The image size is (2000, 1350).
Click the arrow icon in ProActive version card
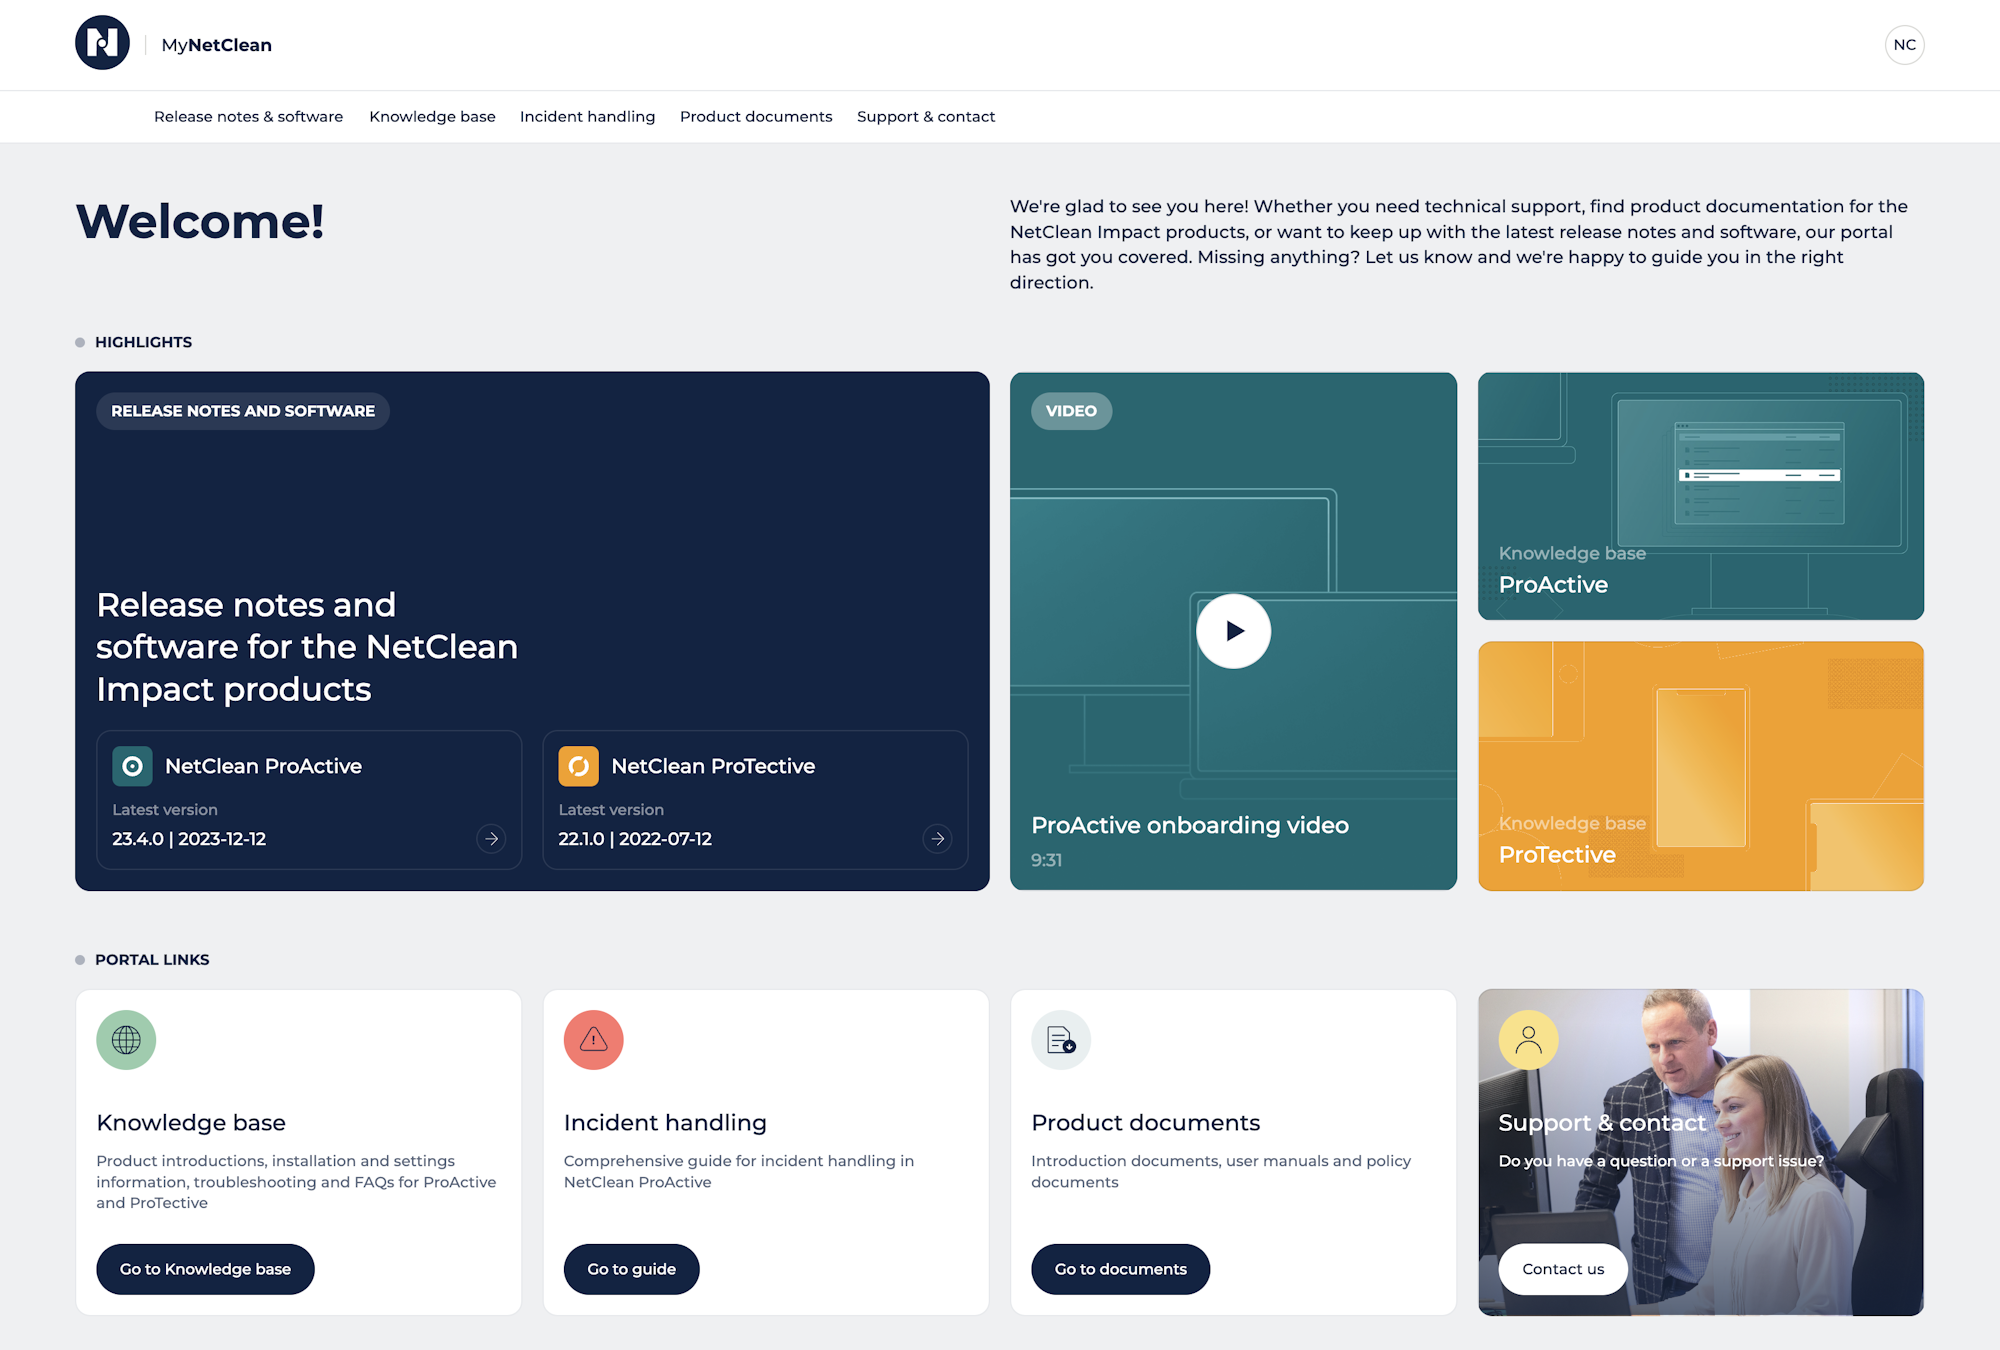click(491, 838)
